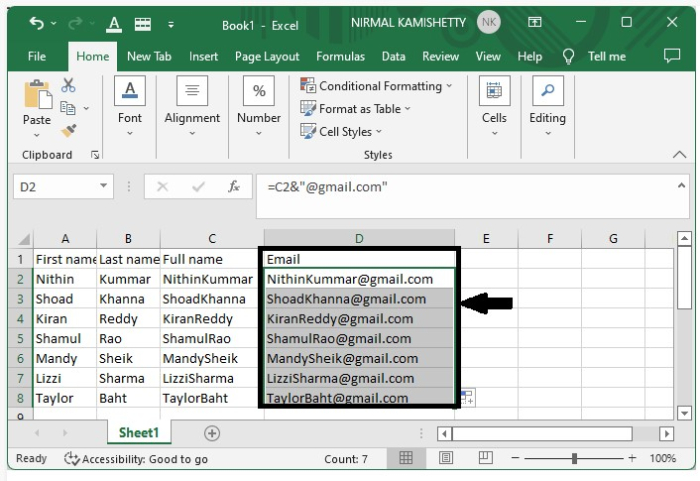Go to the Page Layout tab
The width and height of the screenshot is (700, 481).
point(267,57)
